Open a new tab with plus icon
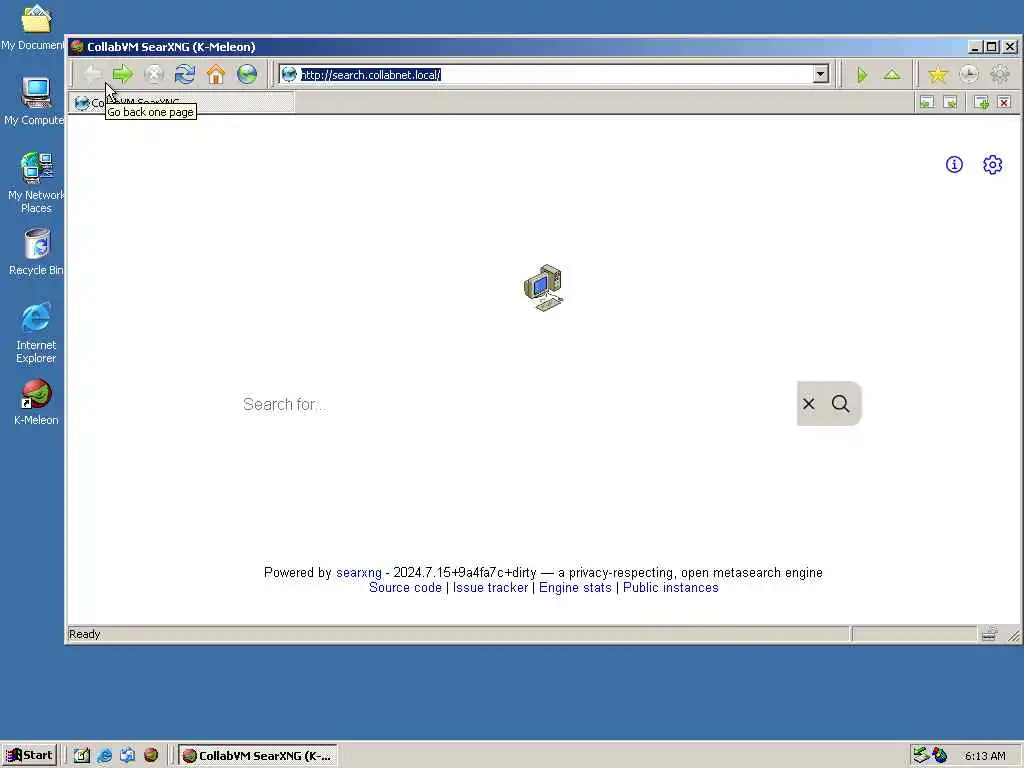This screenshot has height=768, width=1024. (981, 103)
